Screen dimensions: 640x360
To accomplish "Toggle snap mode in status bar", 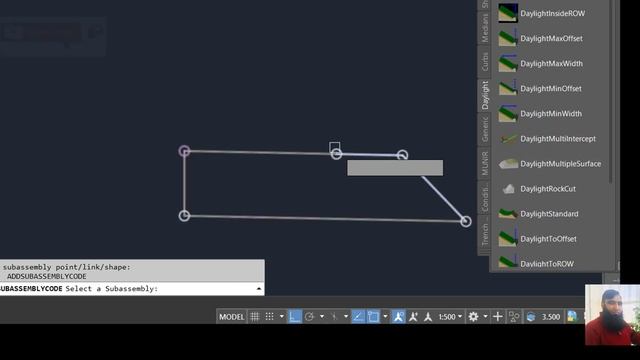I will click(x=269, y=317).
